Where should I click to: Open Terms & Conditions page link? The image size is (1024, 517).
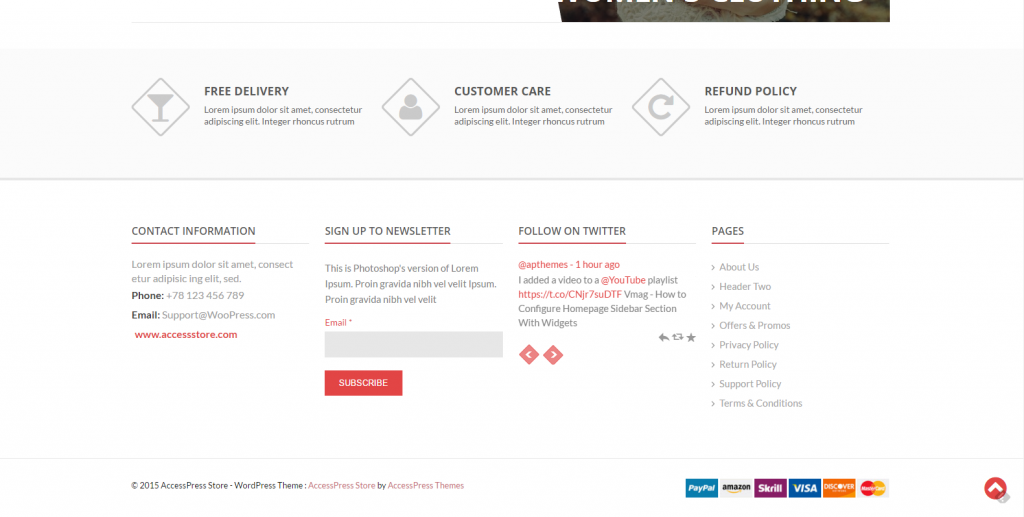(x=761, y=404)
